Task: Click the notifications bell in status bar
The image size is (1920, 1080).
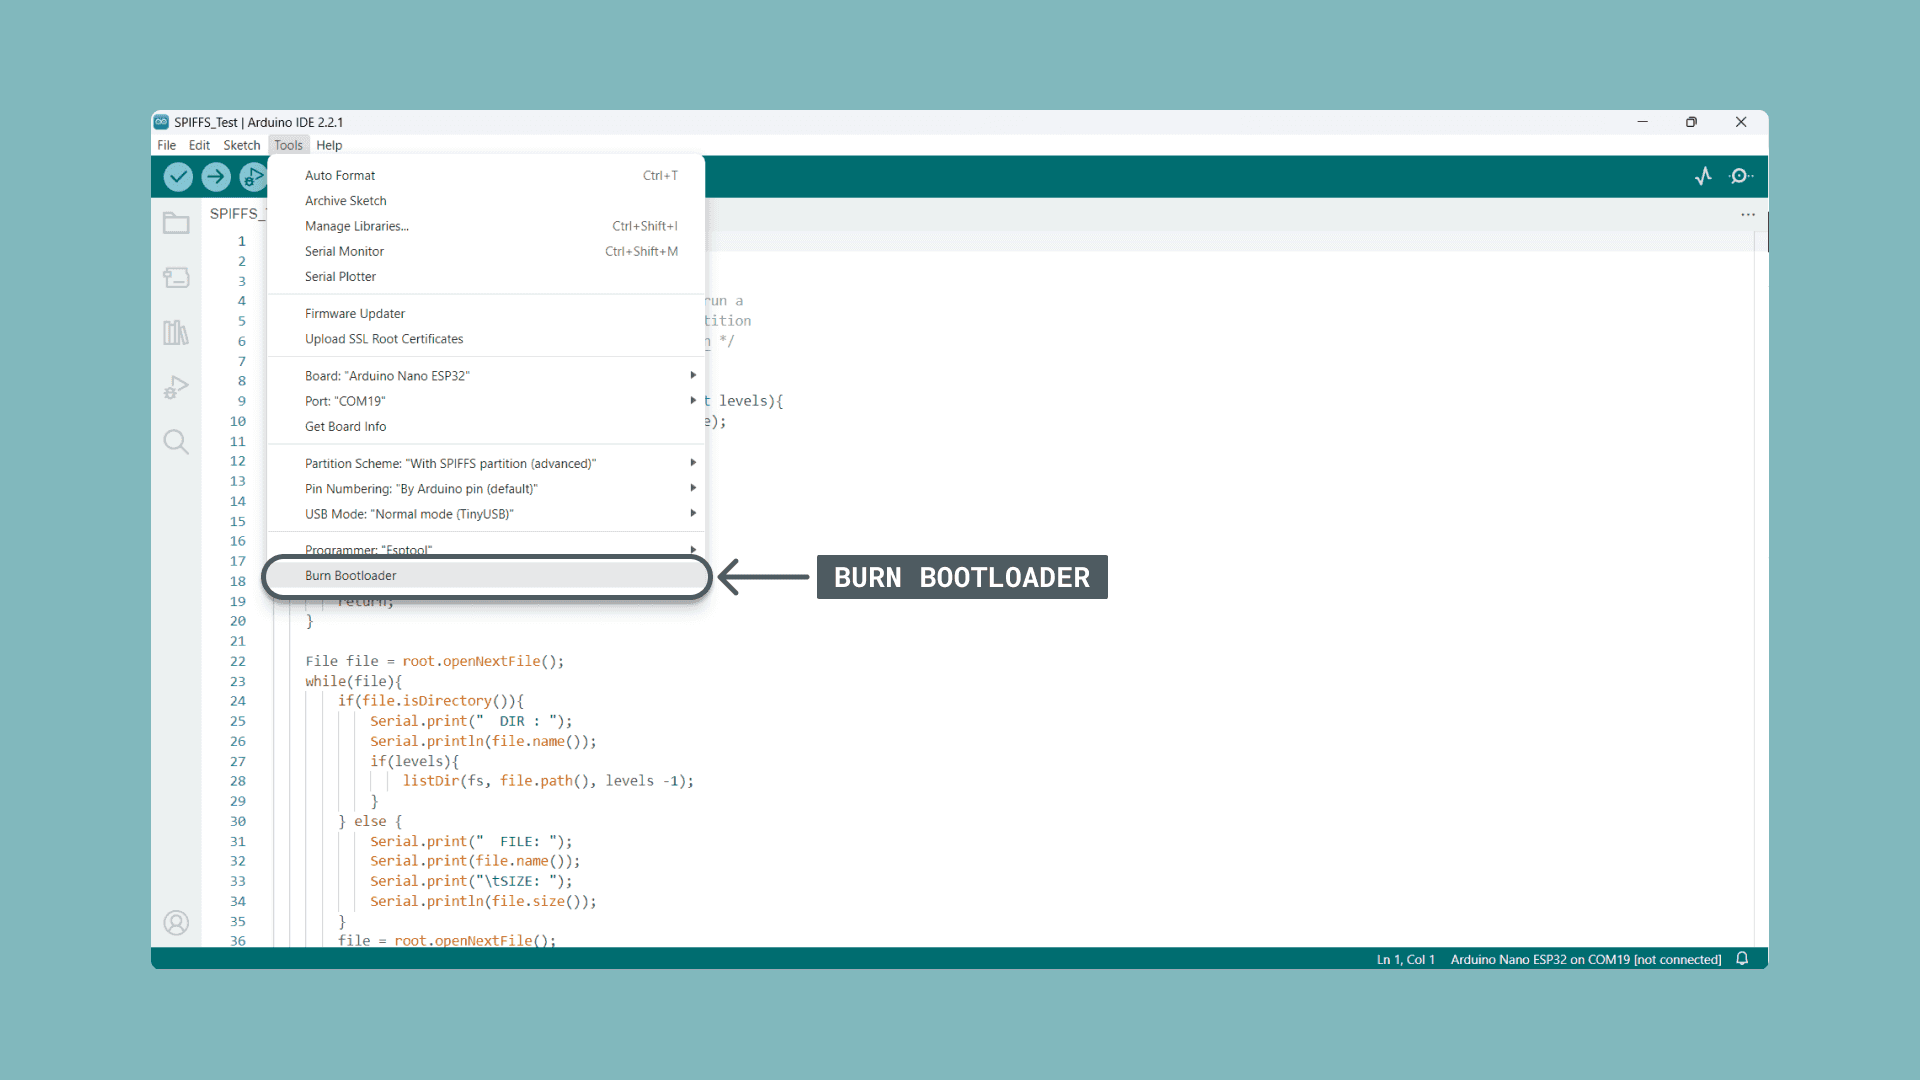Action: (x=1742, y=959)
